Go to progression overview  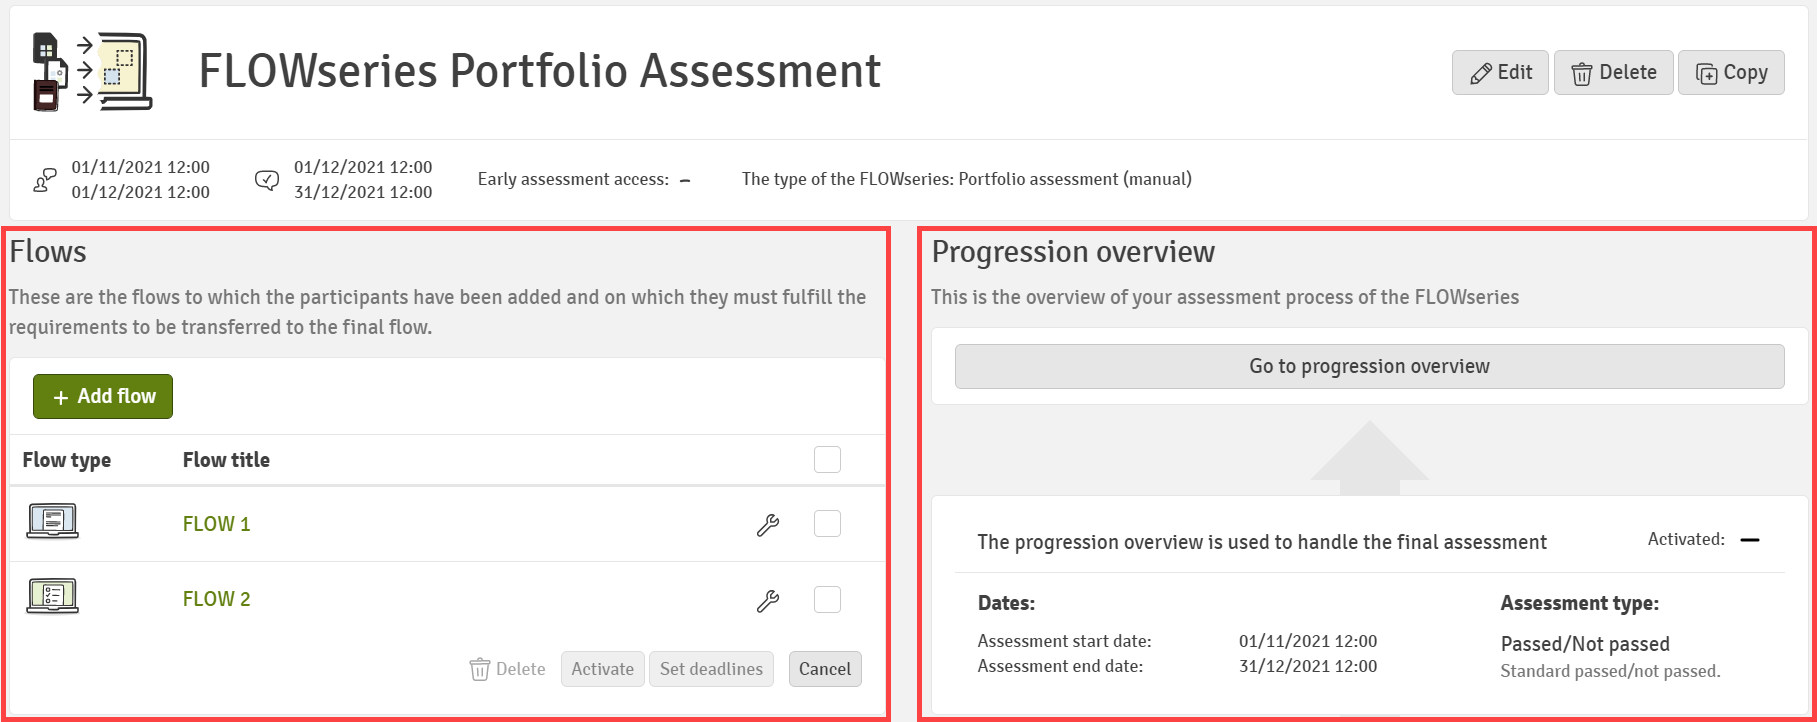(1369, 366)
